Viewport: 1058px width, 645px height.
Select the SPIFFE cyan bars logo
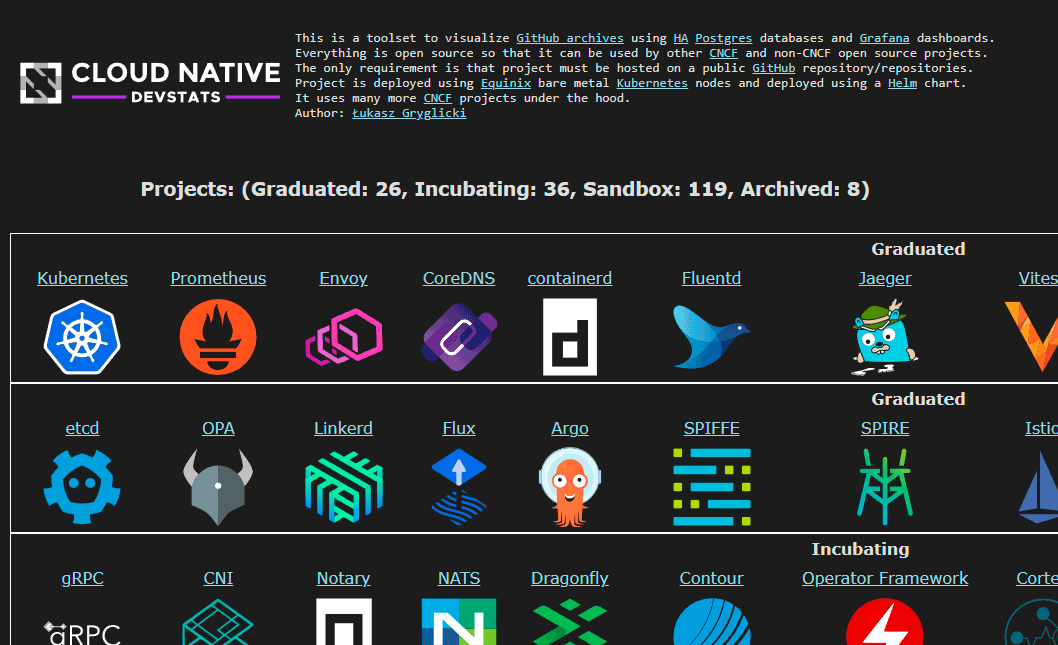[711, 486]
